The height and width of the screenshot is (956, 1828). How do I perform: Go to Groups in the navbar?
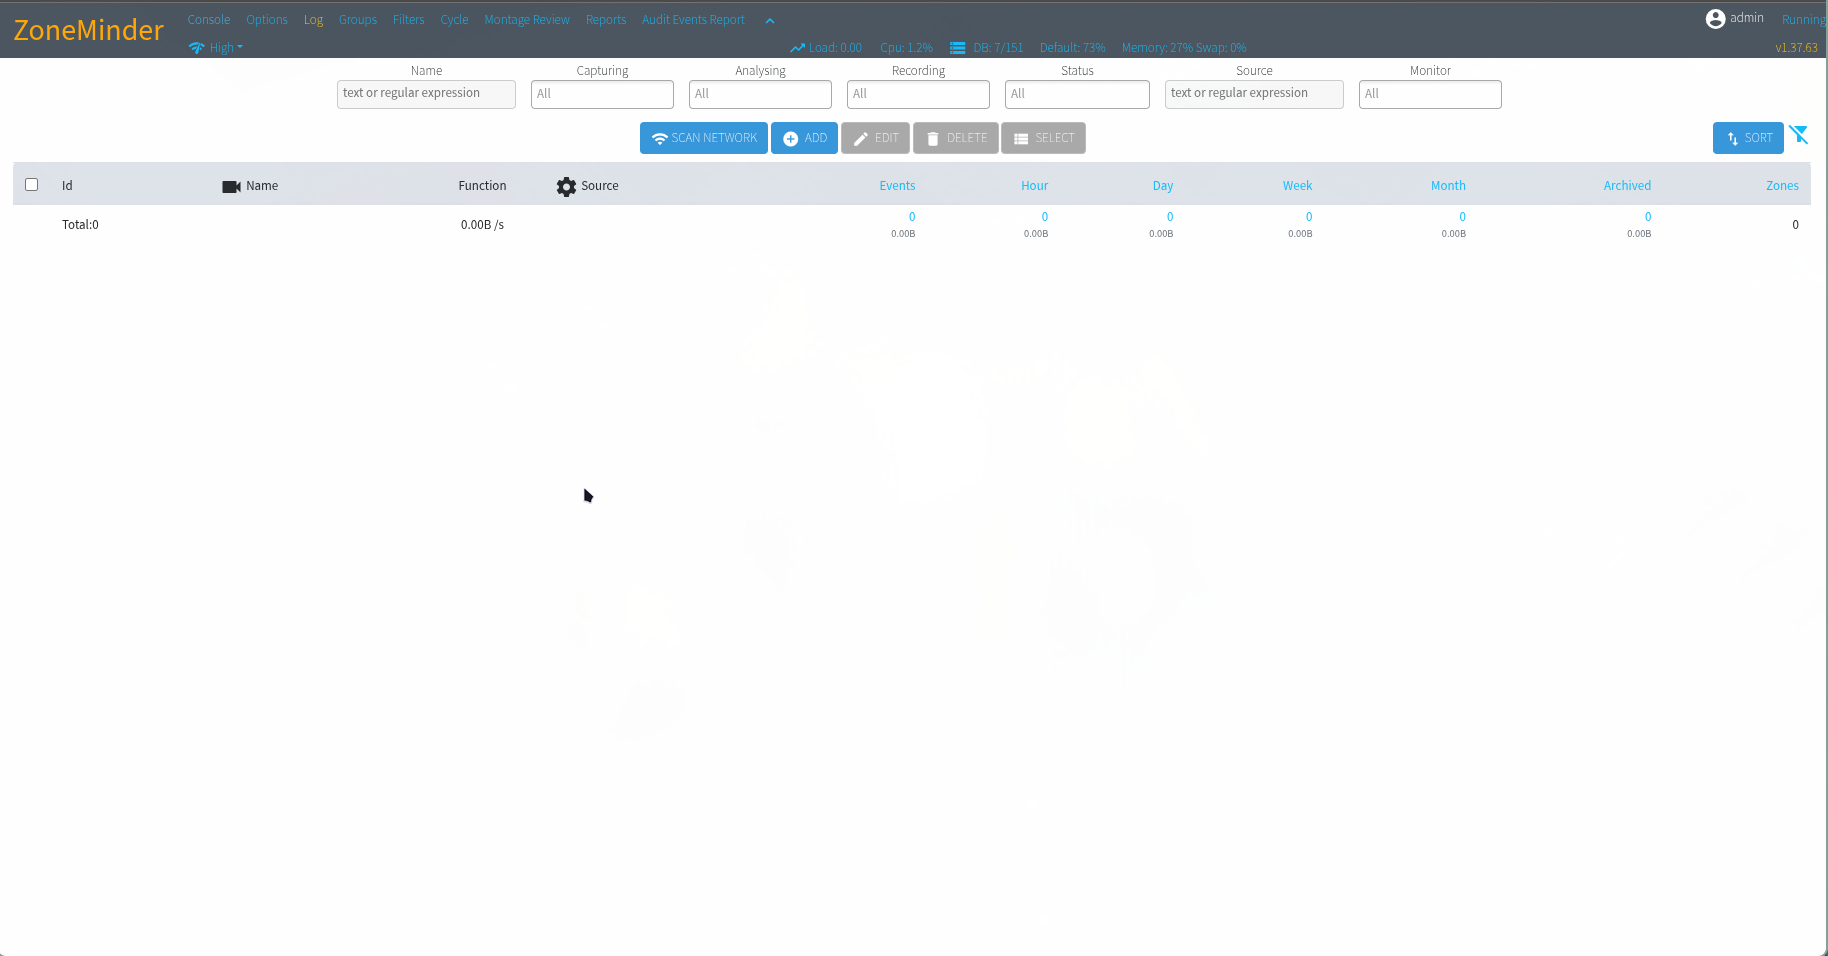[x=358, y=20]
